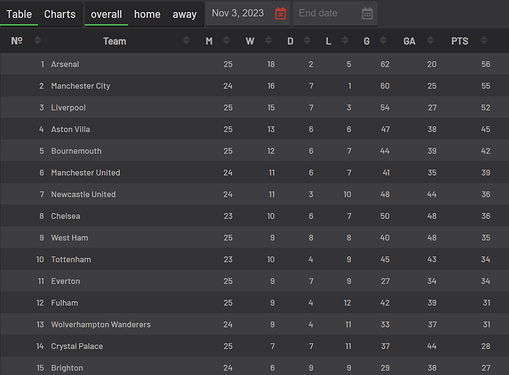Sort table by № column arrows
This screenshot has width=509, height=375.
click(x=37, y=41)
